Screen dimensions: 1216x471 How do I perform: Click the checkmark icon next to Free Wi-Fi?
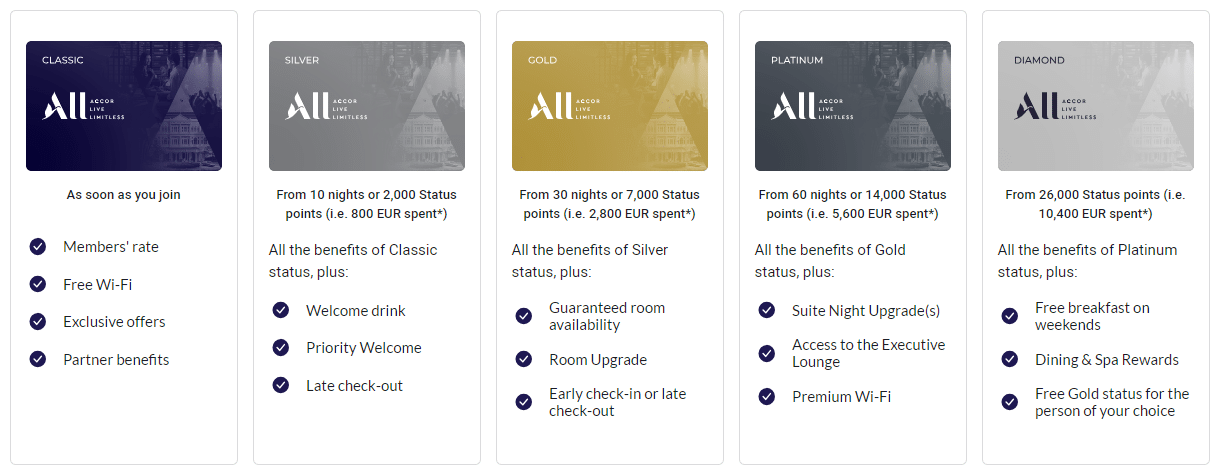[38, 284]
